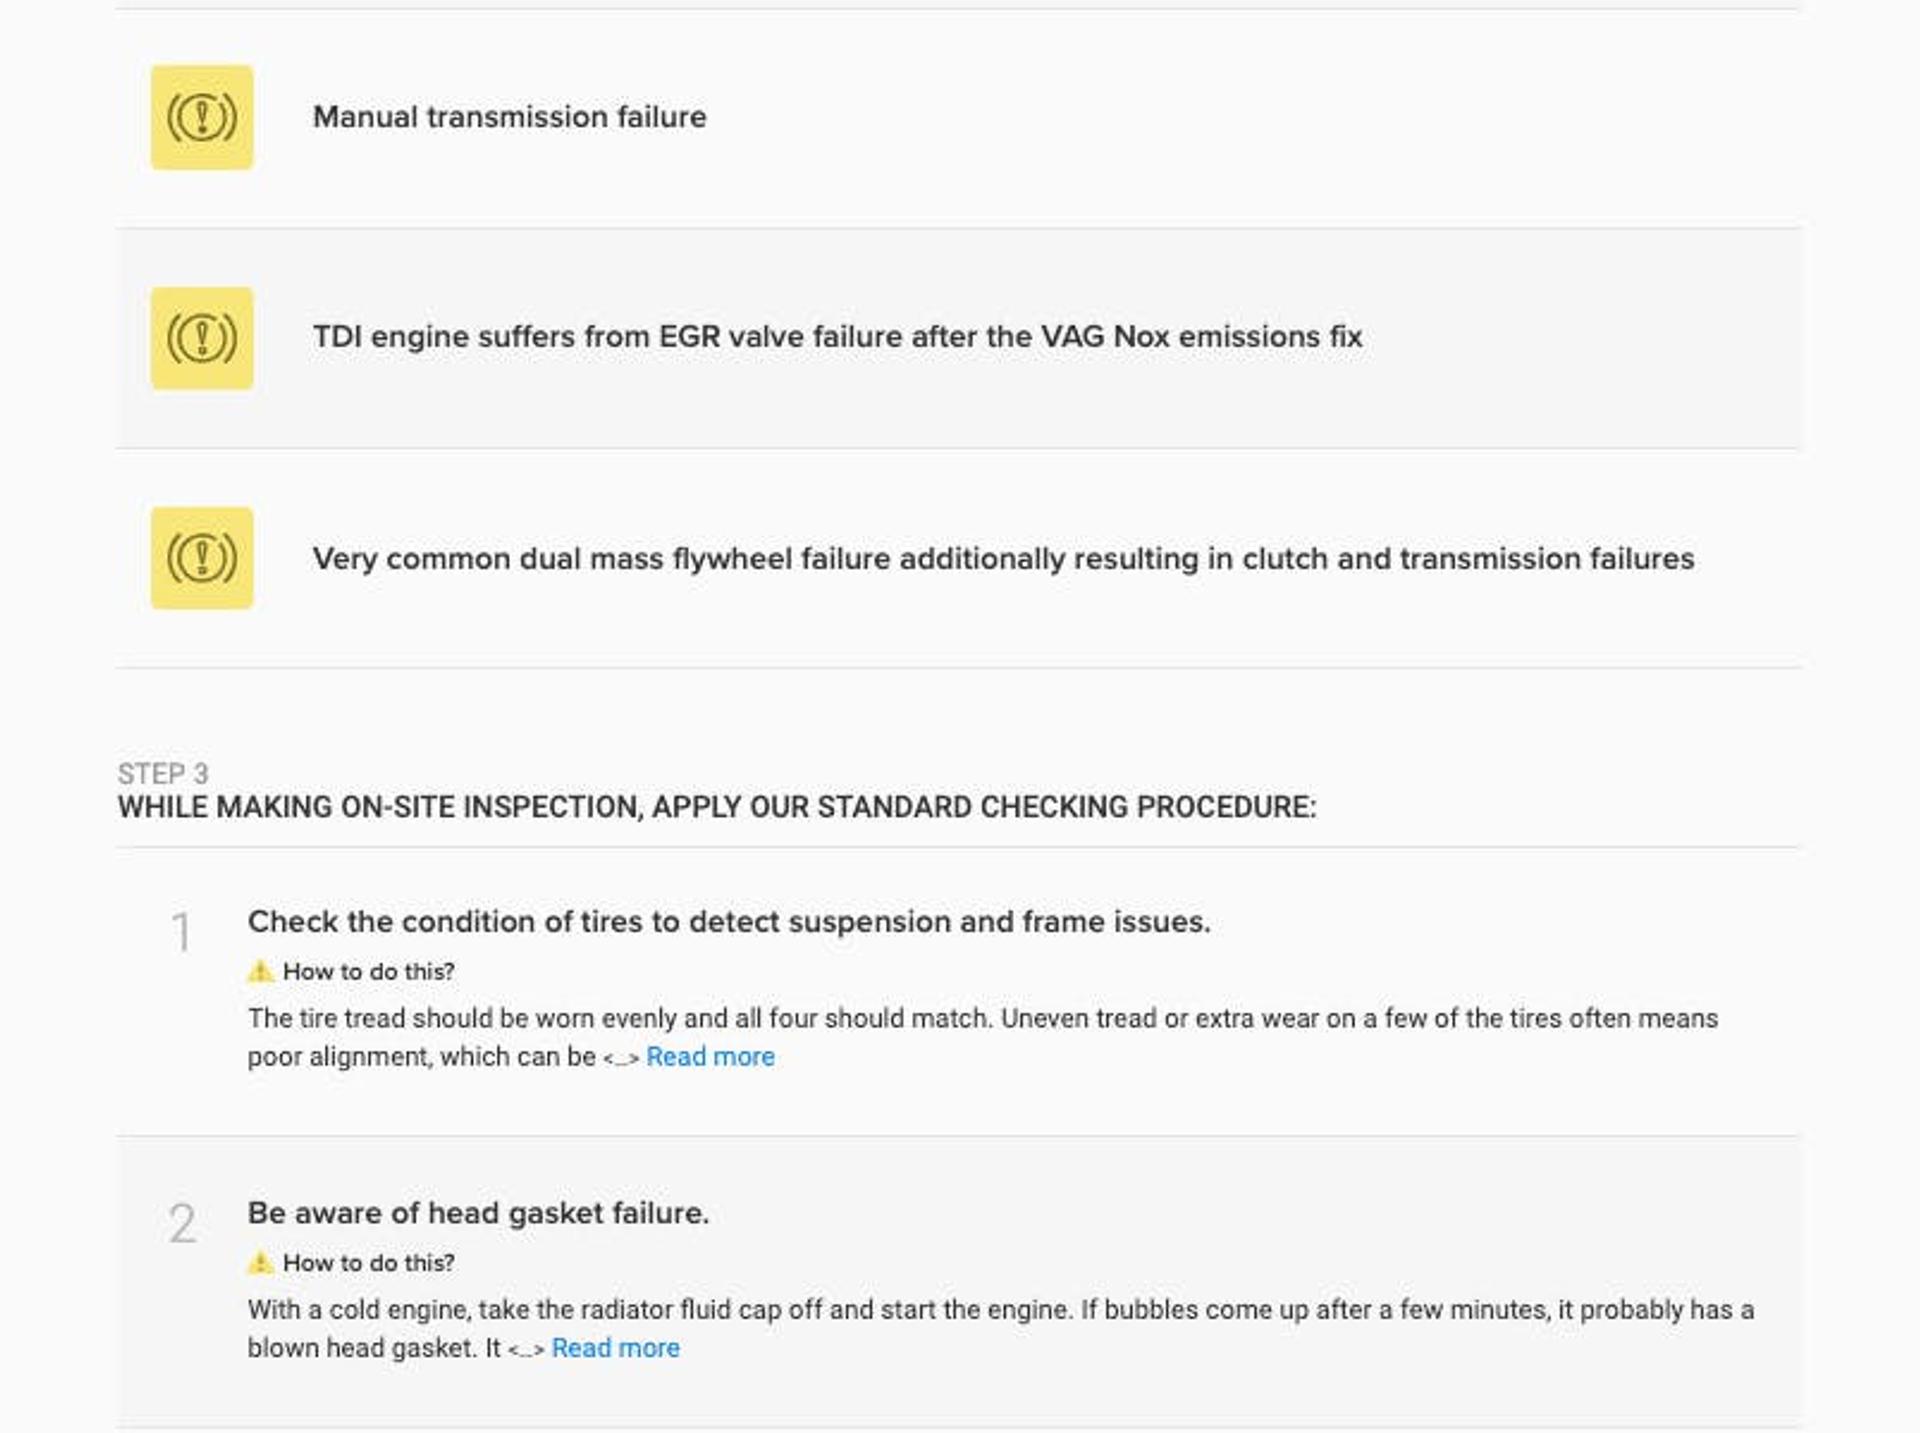Follow the Read more link about tire tread
This screenshot has height=1433, width=1920.
click(x=710, y=1057)
